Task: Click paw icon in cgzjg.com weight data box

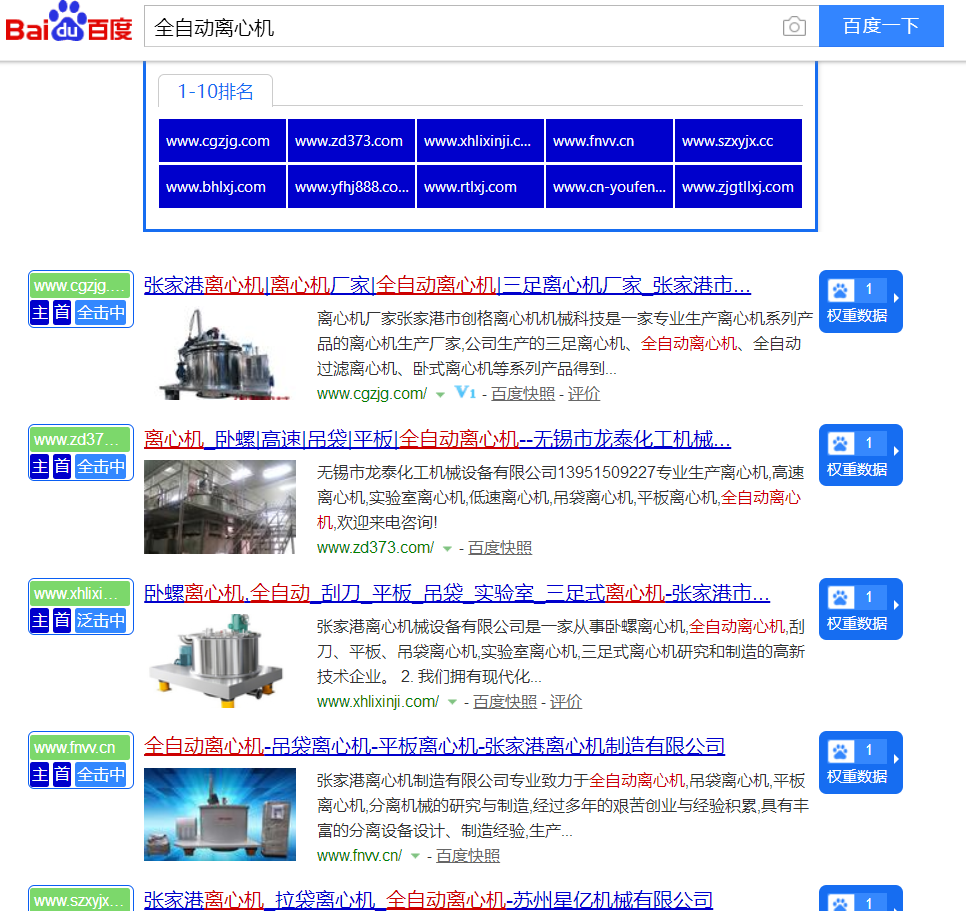Action: (840, 289)
